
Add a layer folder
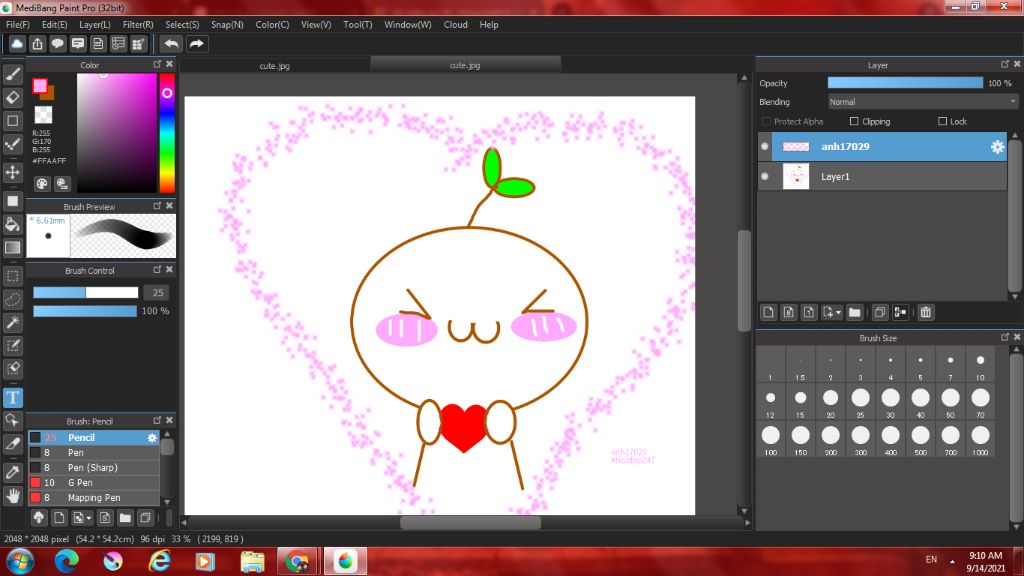(x=854, y=312)
